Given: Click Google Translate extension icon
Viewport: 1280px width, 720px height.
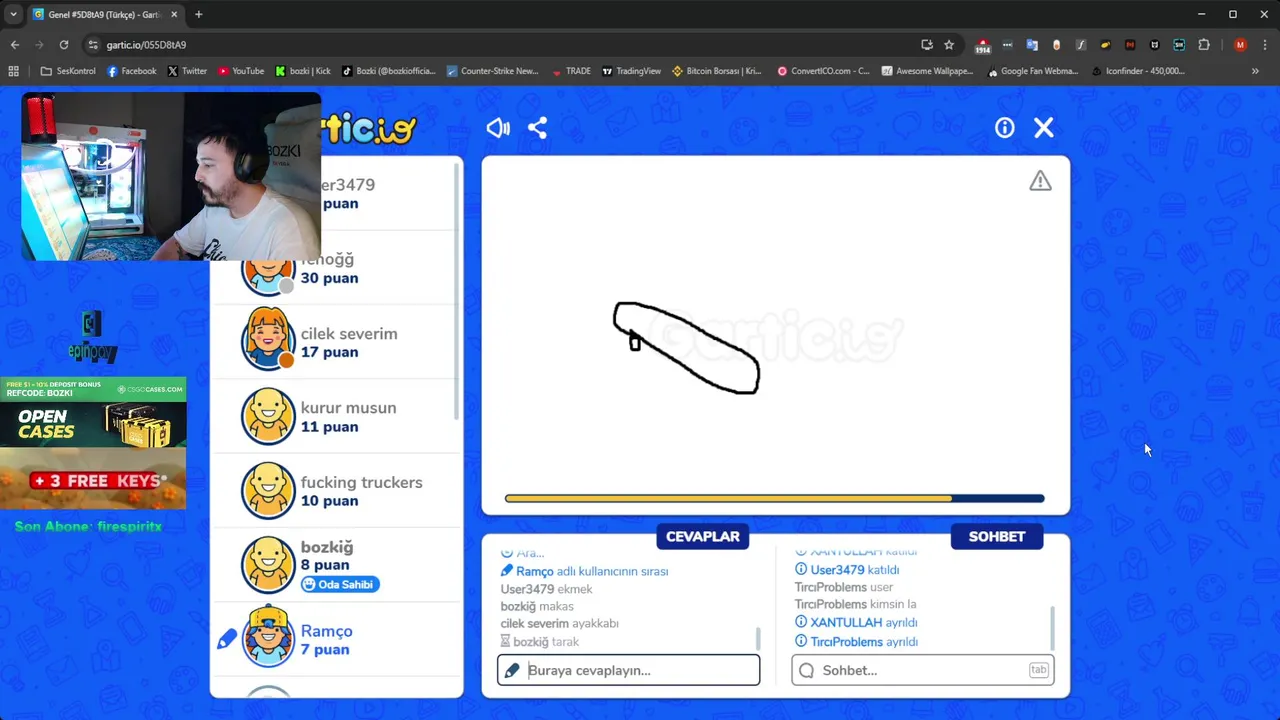Looking at the screenshot, I should click(x=1032, y=45).
